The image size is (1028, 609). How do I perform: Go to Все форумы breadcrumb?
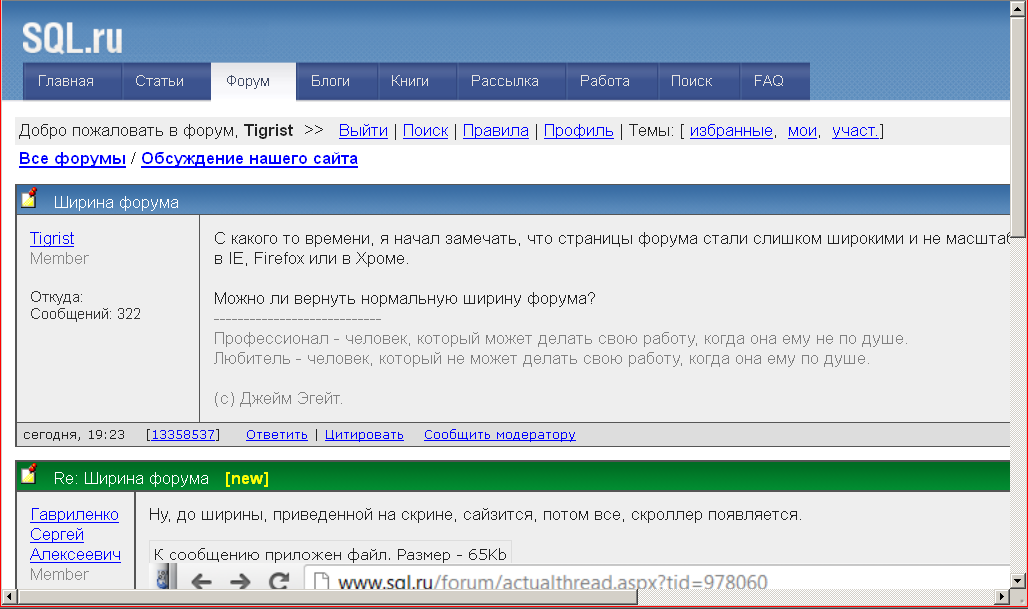(x=72, y=159)
